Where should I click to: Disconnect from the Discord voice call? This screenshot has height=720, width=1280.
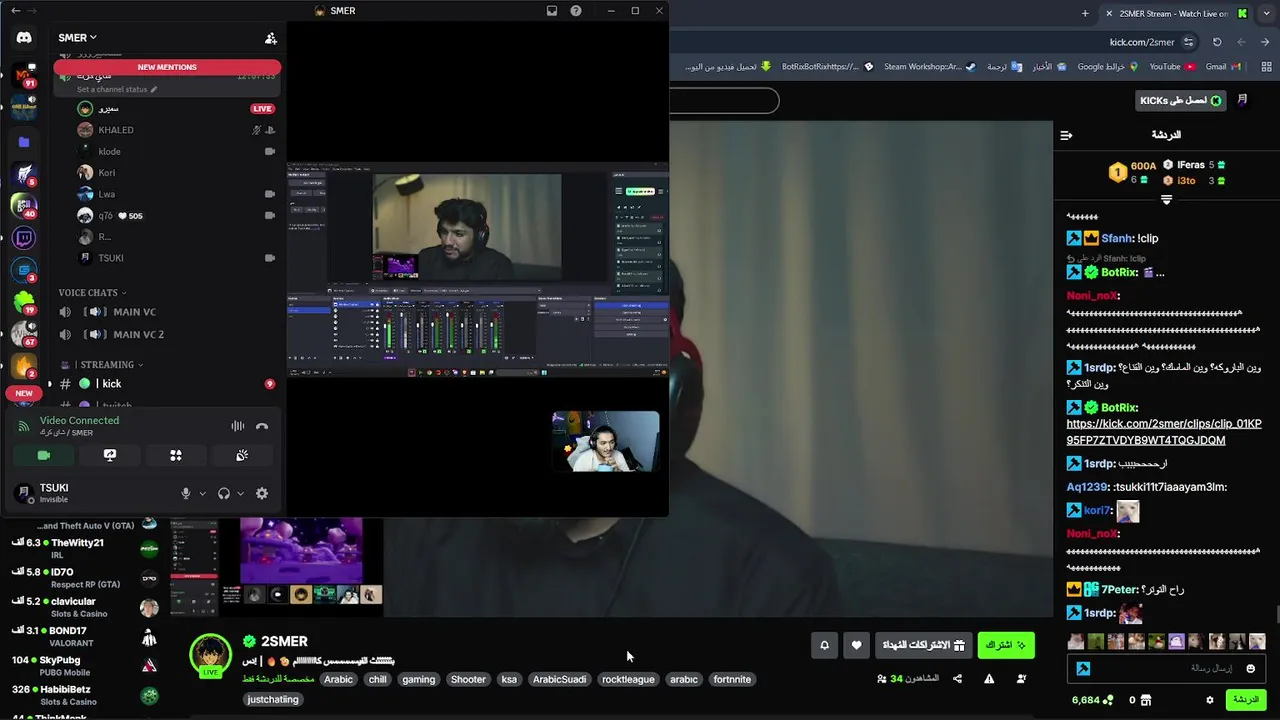click(262, 426)
